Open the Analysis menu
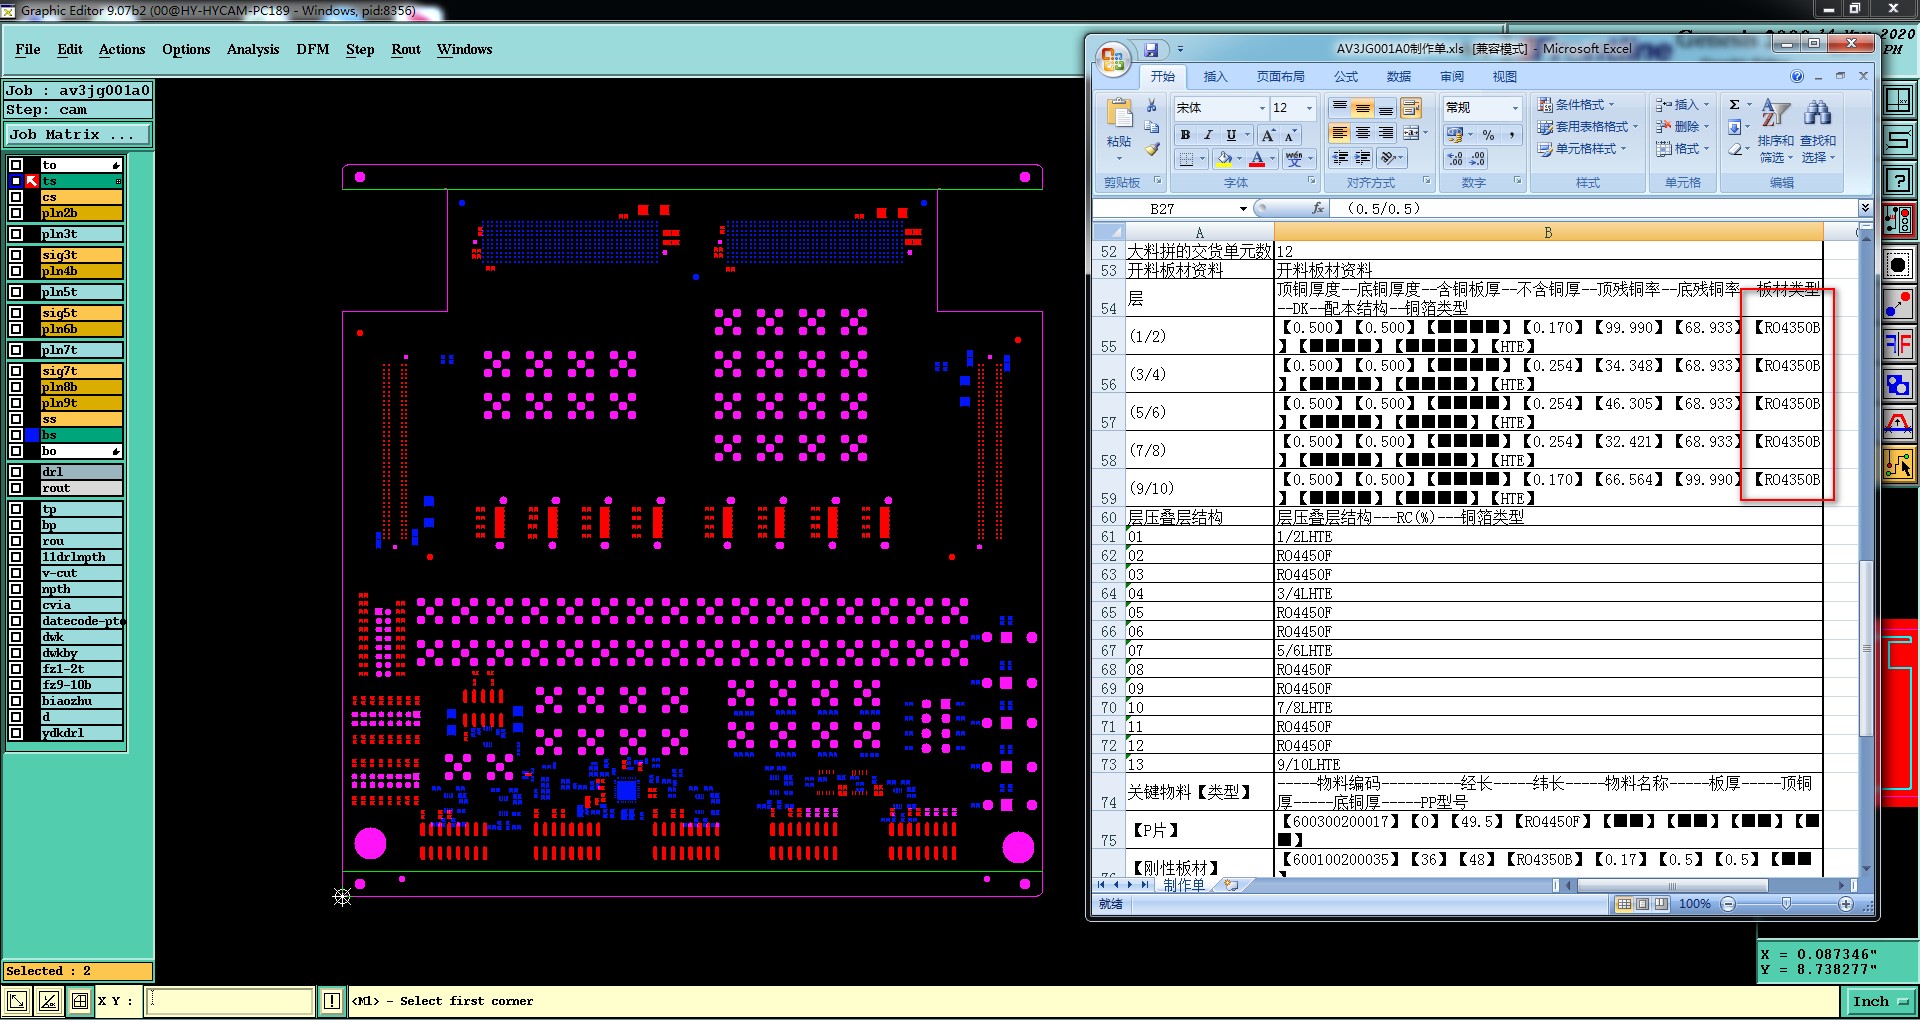1920x1020 pixels. [x=253, y=49]
